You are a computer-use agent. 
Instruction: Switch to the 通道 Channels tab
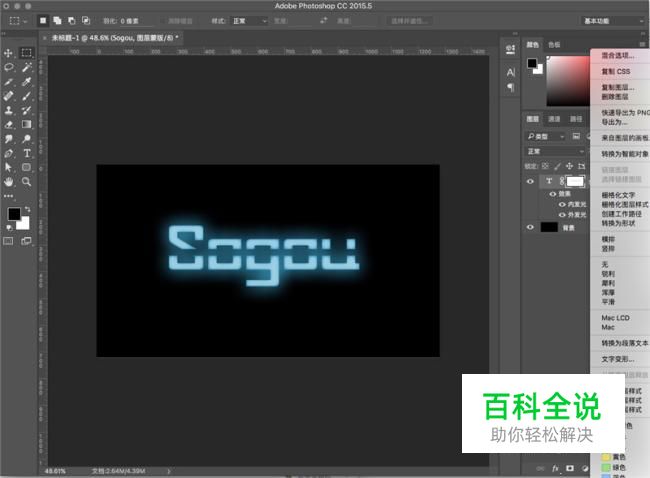pyautogui.click(x=554, y=119)
